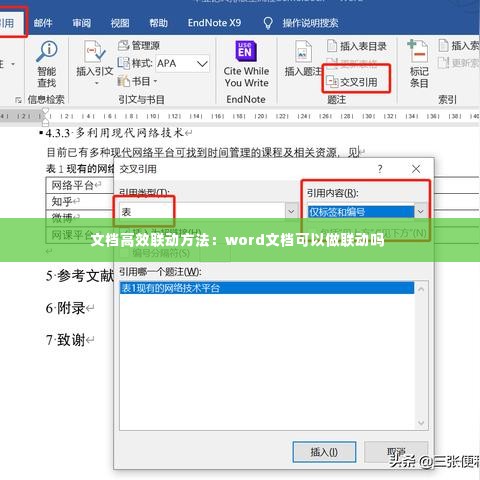Click caption list scroll up arrow
480x480 pixels.
421,289
